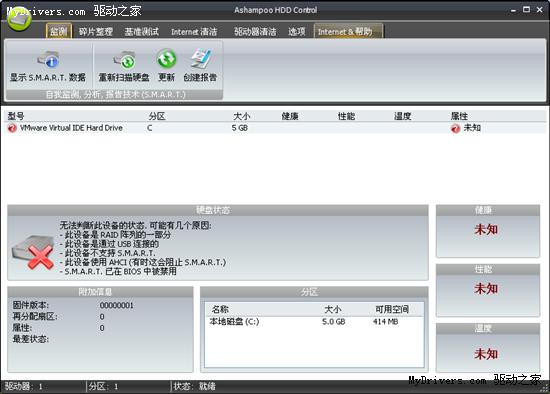Click status bar entry 状态: 就绪
The image size is (550, 394).
click(x=195, y=387)
